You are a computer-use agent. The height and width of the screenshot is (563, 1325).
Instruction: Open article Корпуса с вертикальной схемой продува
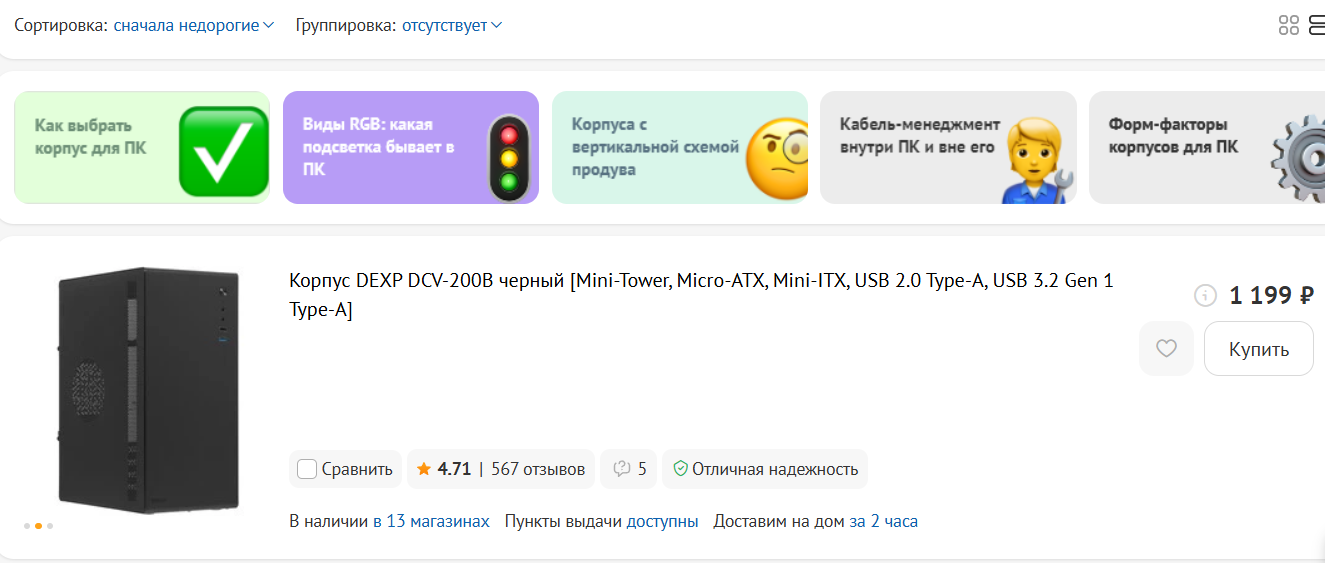[x=680, y=148]
